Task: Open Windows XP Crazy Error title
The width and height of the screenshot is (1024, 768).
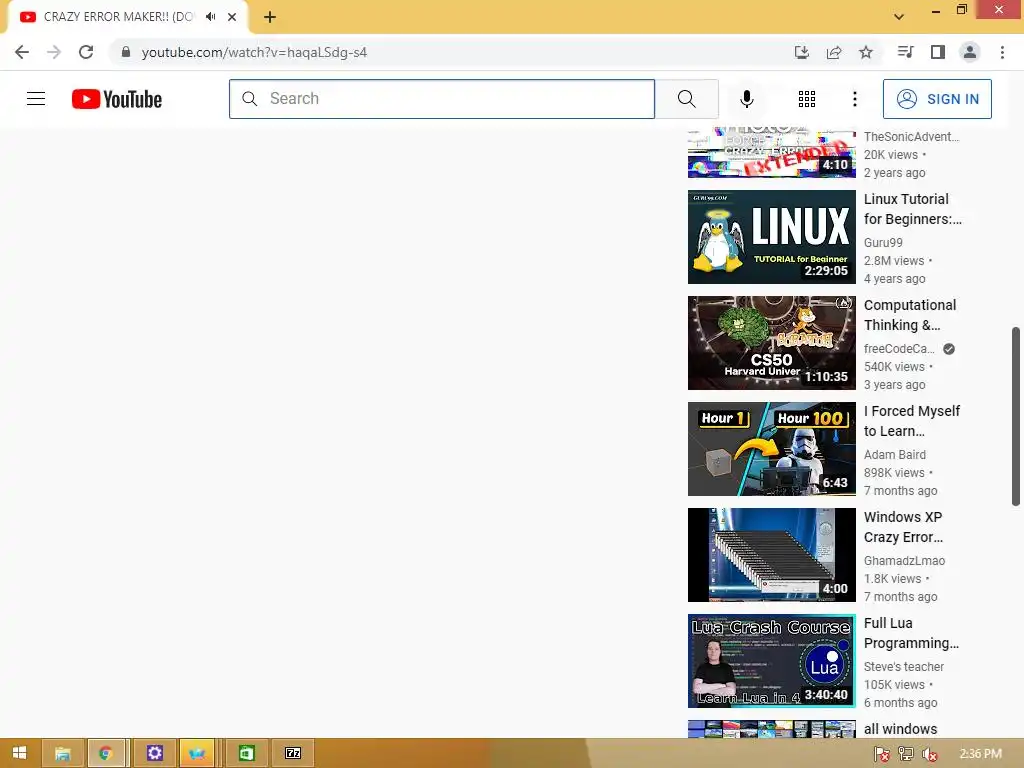Action: (903, 527)
